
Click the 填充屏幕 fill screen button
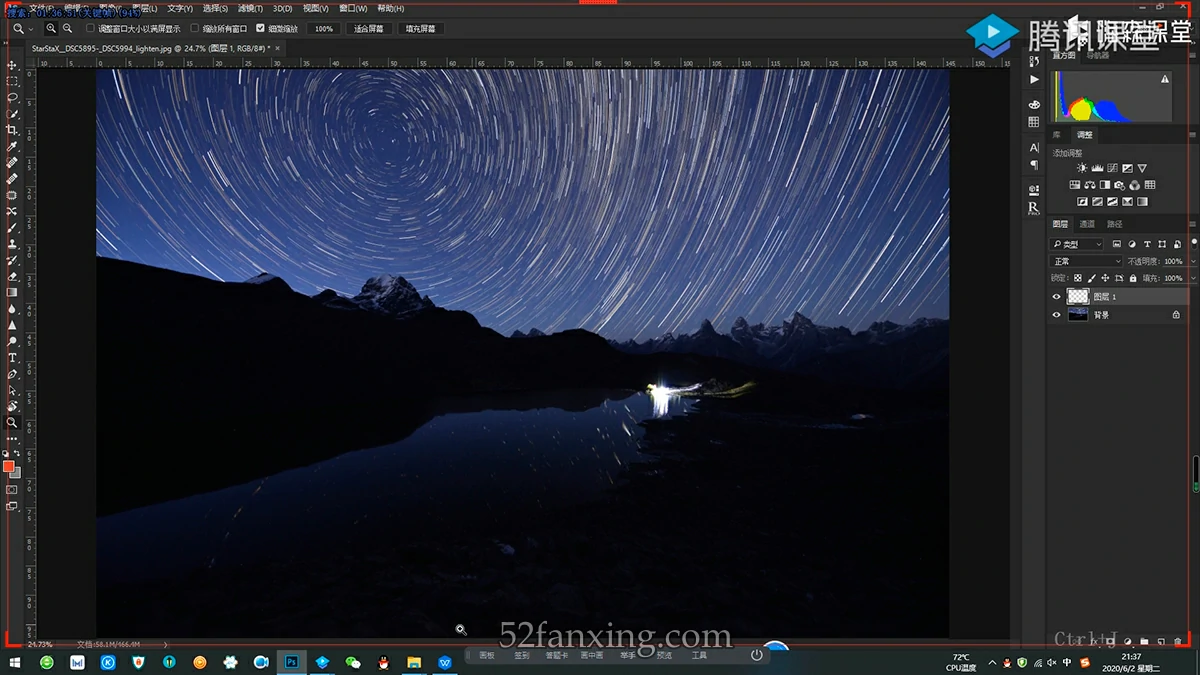coord(421,29)
